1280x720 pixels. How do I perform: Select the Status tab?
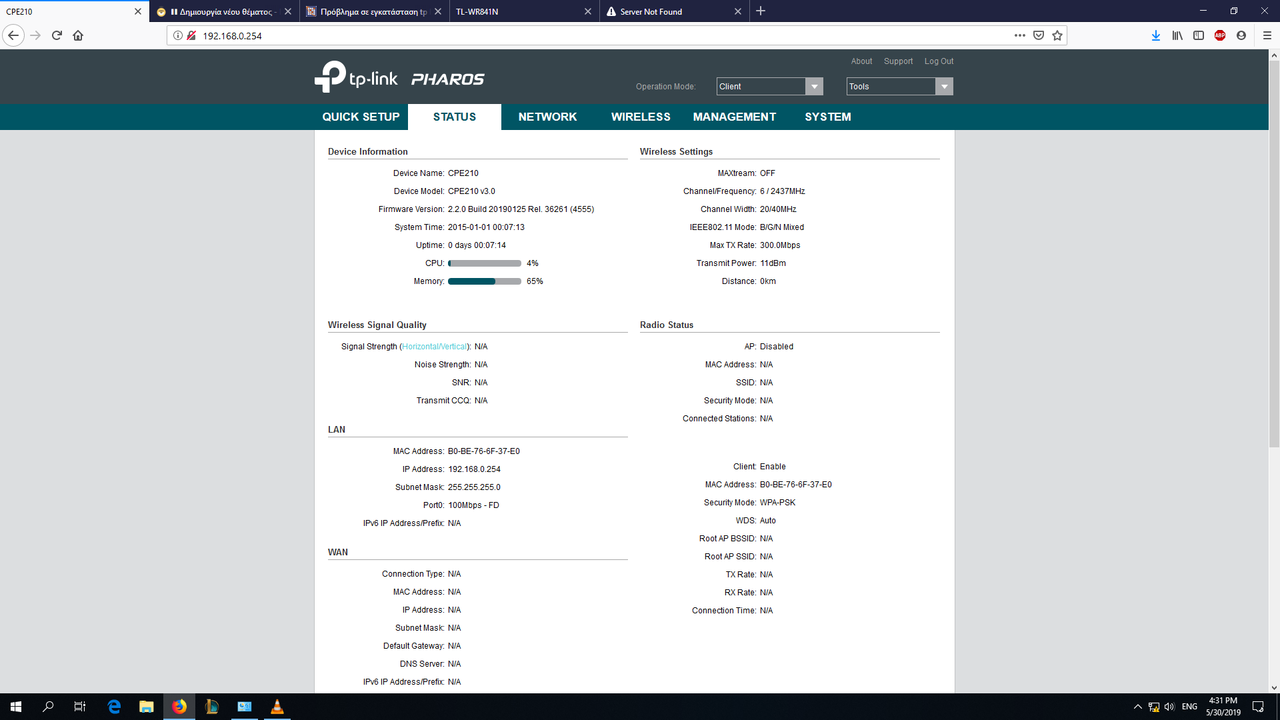pyautogui.click(x=454, y=117)
